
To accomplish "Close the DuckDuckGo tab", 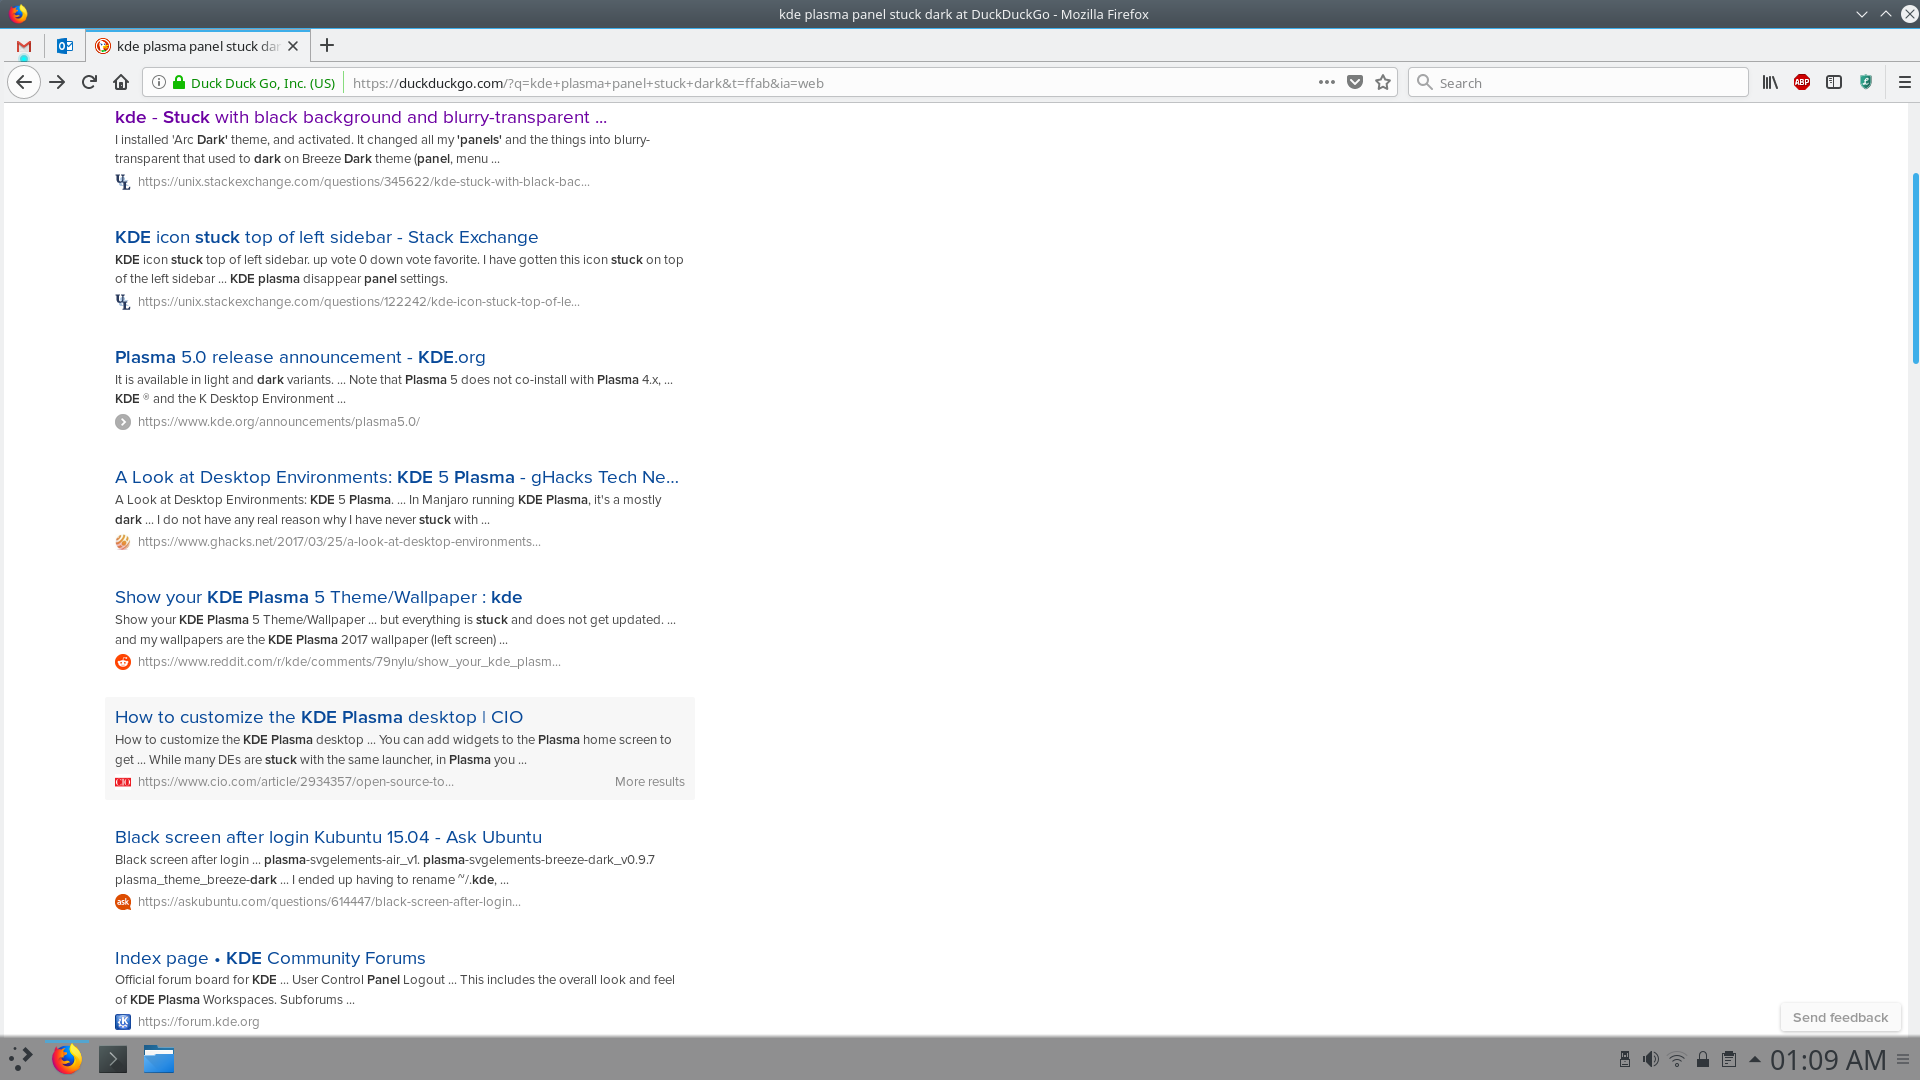I will coord(293,46).
